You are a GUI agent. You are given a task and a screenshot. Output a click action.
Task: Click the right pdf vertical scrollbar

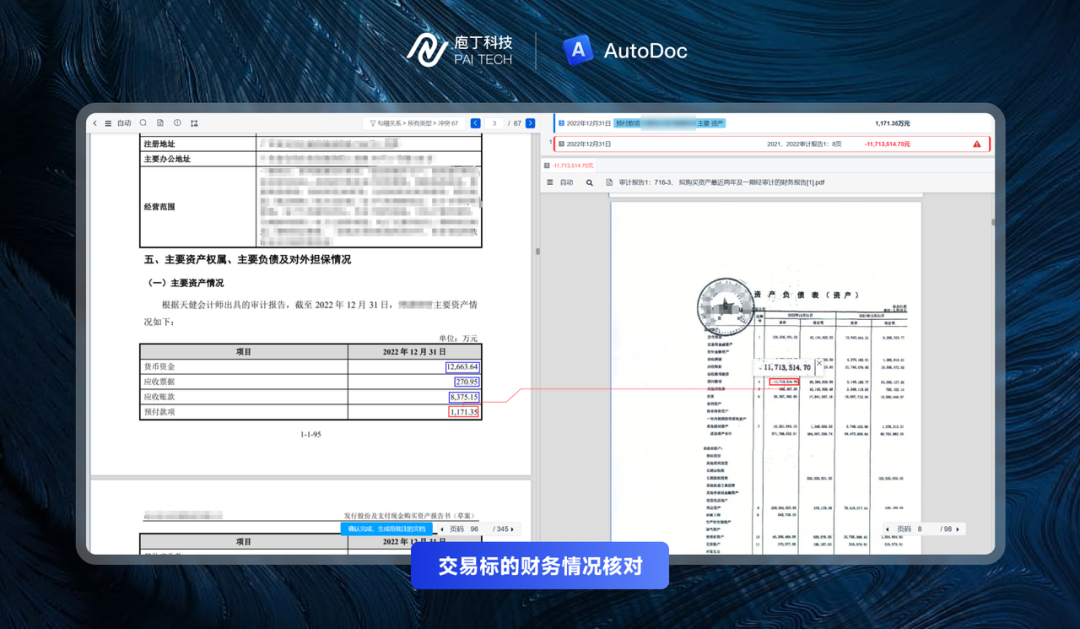993,223
